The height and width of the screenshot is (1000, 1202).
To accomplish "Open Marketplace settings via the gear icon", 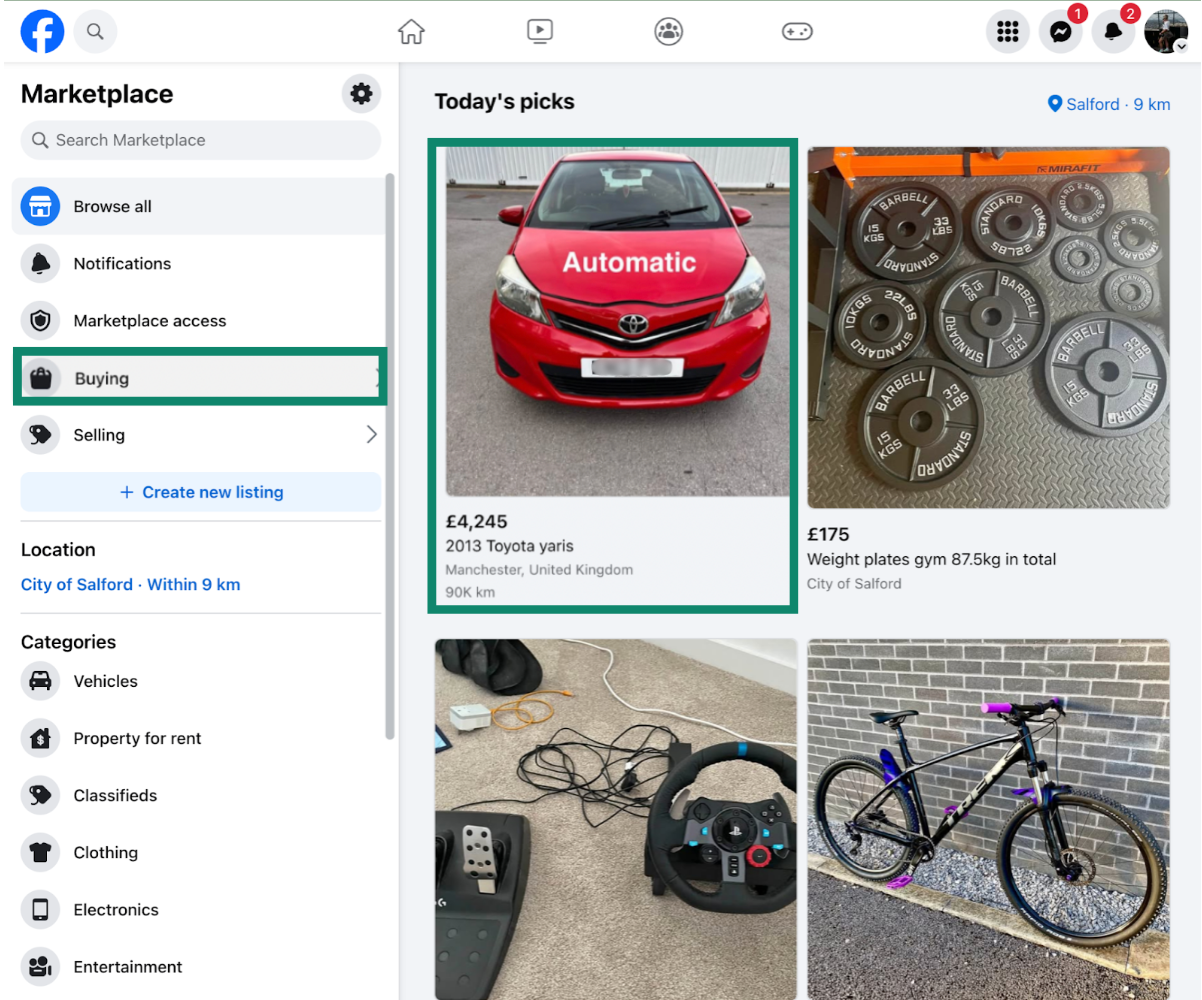I will [360, 93].
